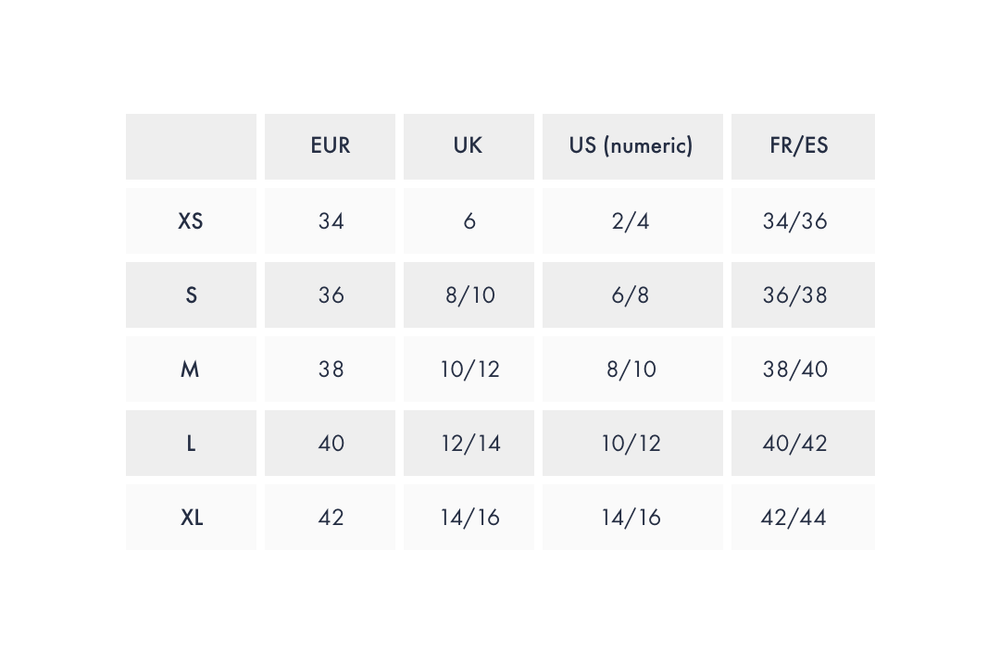Click the EUR 38 cell

click(330, 369)
